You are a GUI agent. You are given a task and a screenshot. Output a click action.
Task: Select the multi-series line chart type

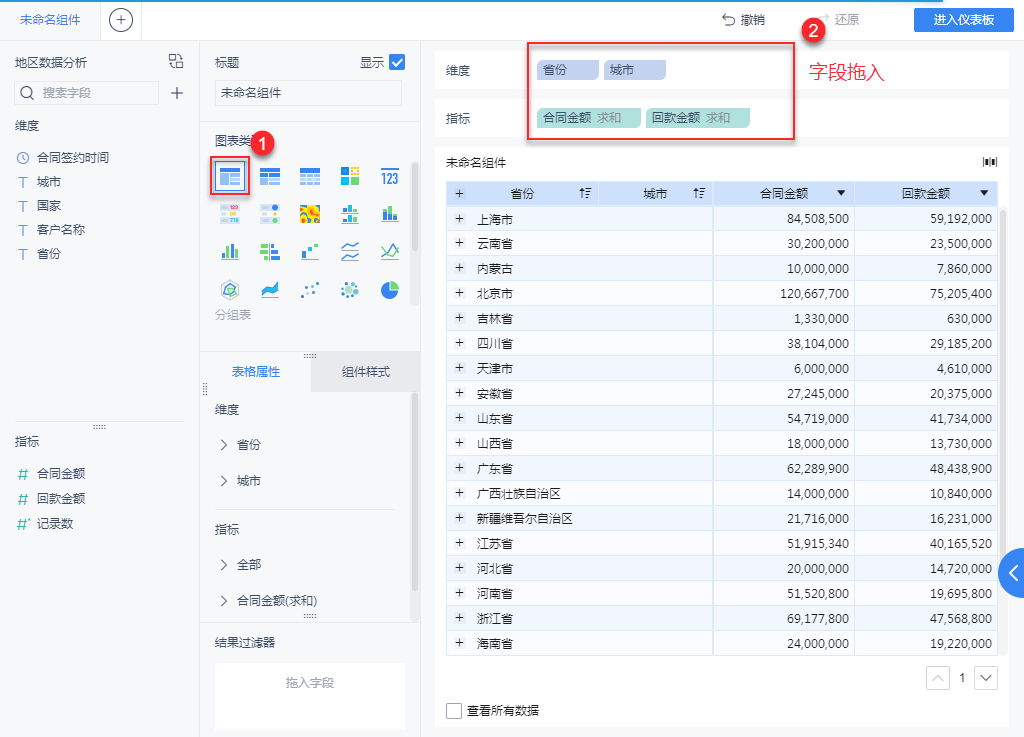pyautogui.click(x=390, y=251)
